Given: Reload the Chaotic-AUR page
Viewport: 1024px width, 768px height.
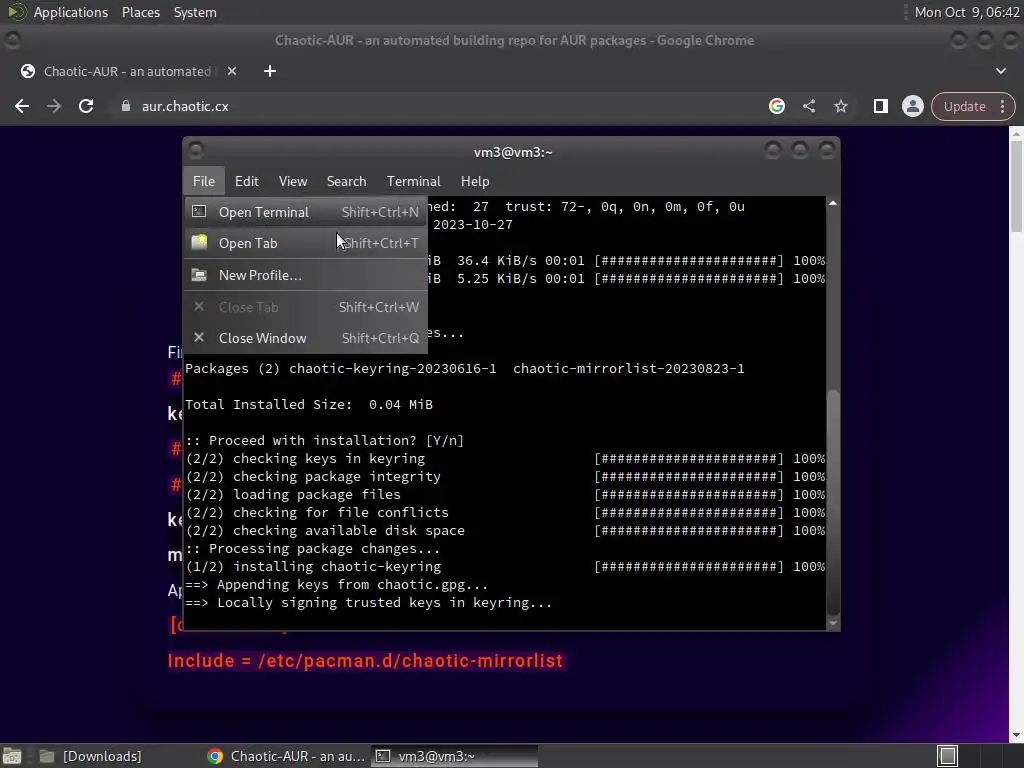Looking at the screenshot, I should tap(86, 106).
